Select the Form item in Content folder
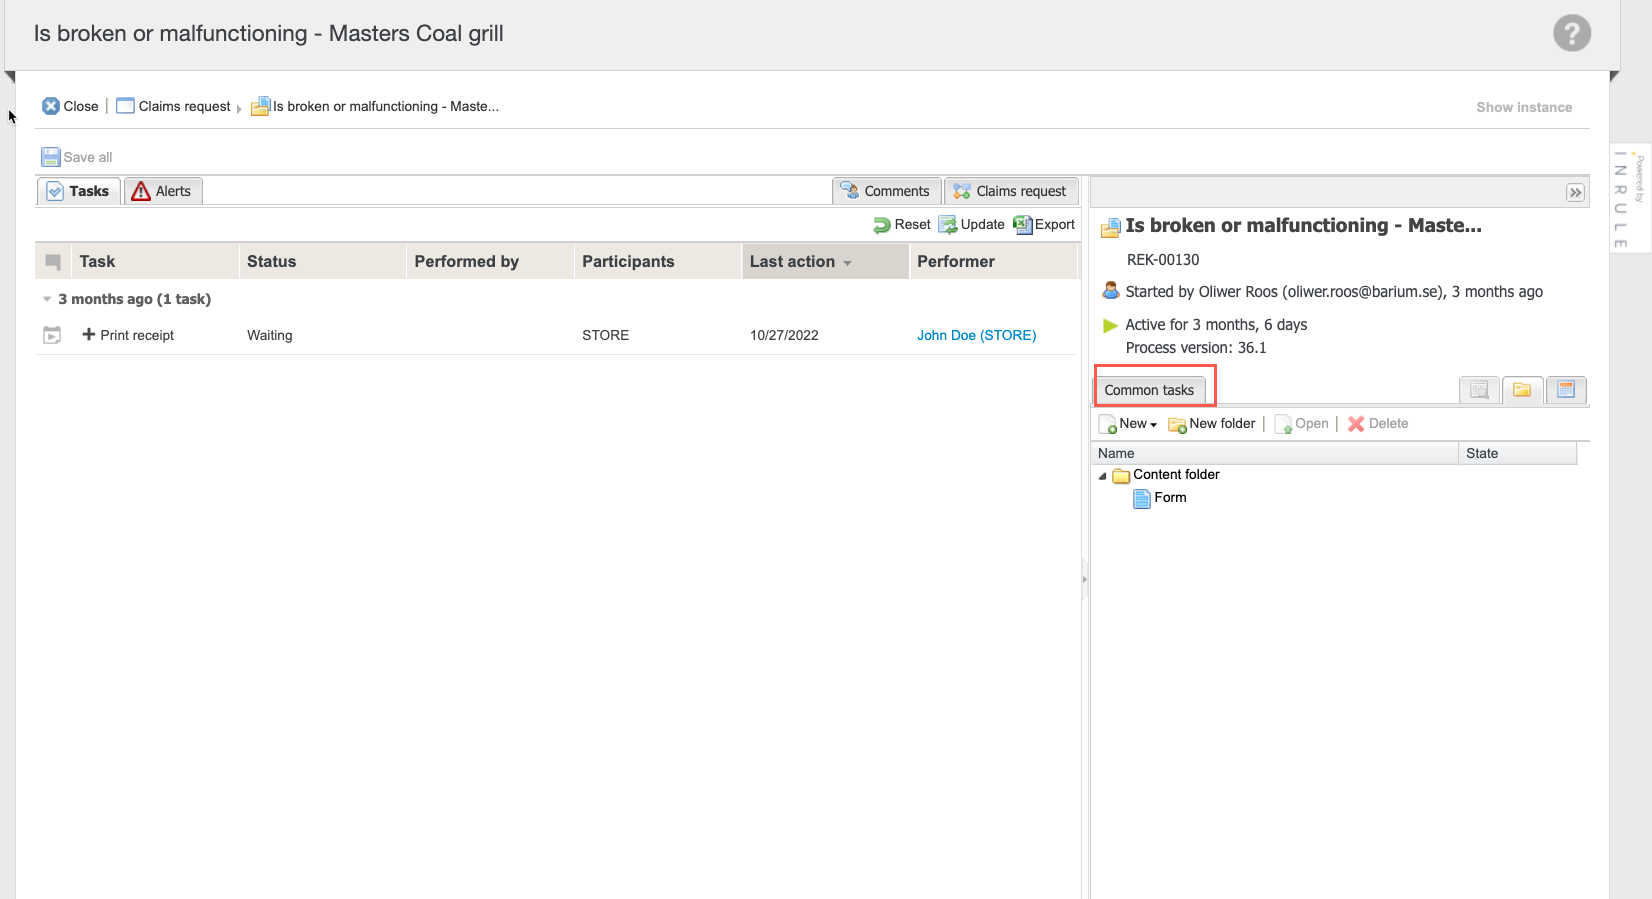 tap(1169, 497)
